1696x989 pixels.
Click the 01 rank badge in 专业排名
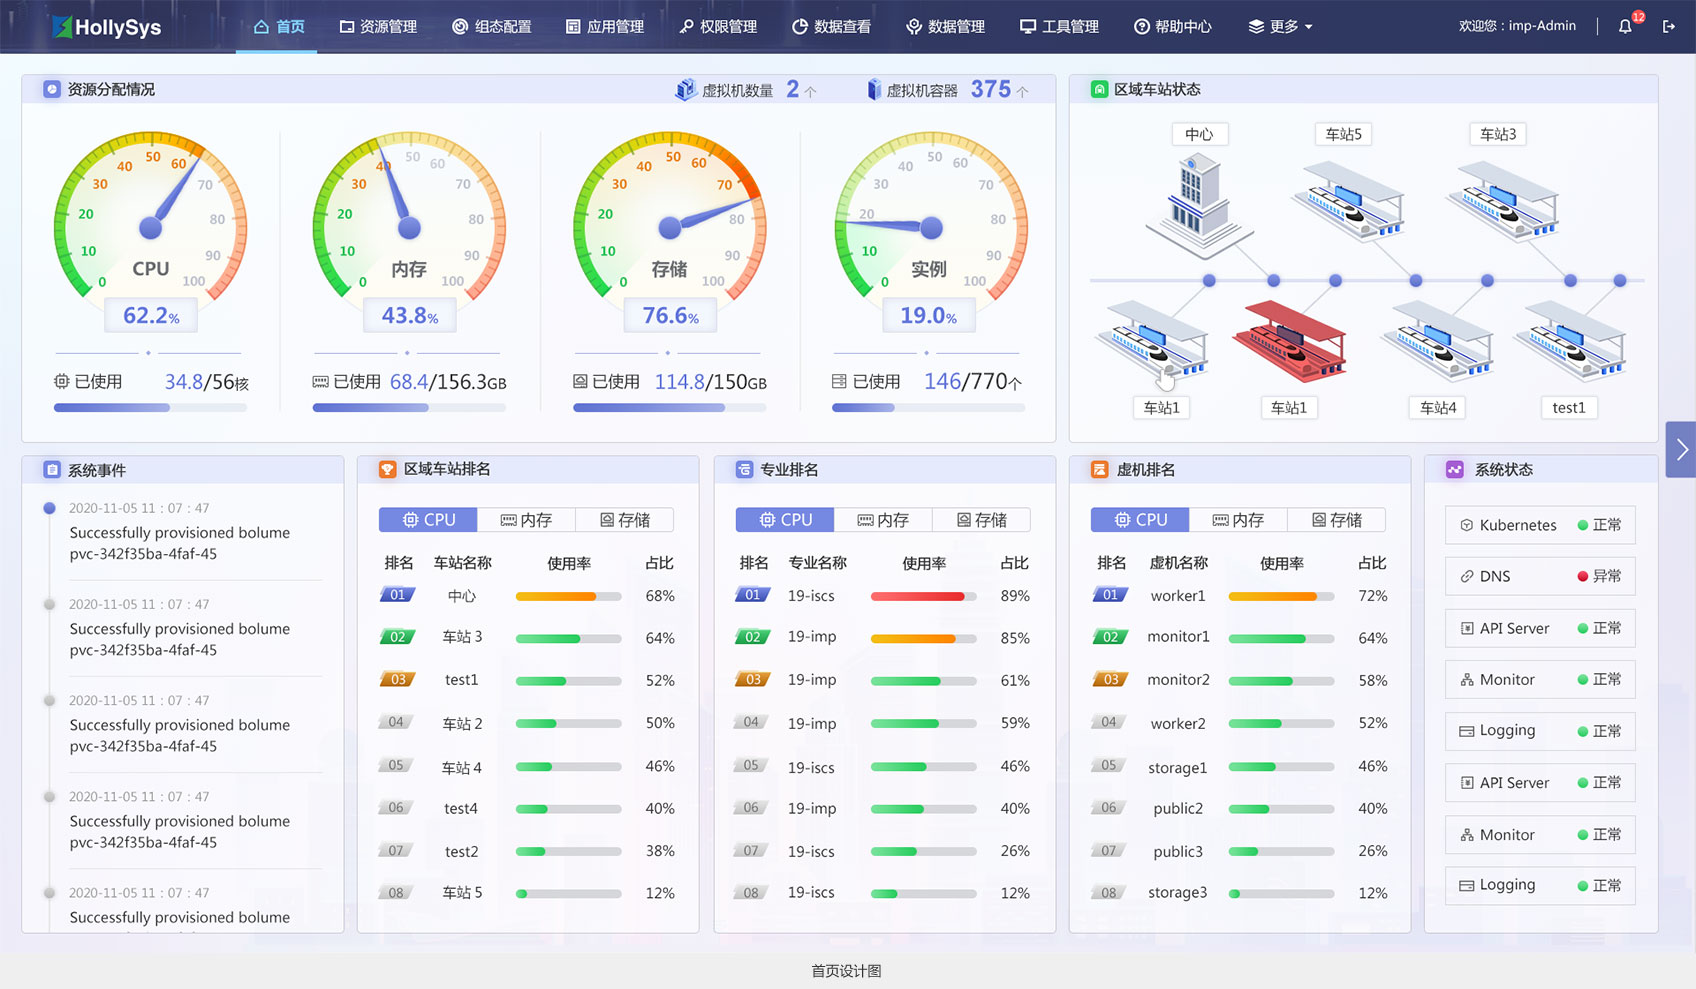(x=754, y=595)
